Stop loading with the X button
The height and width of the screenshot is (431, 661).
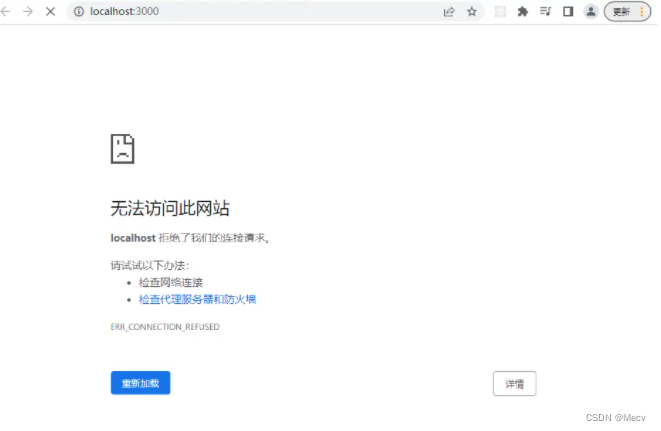[51, 11]
